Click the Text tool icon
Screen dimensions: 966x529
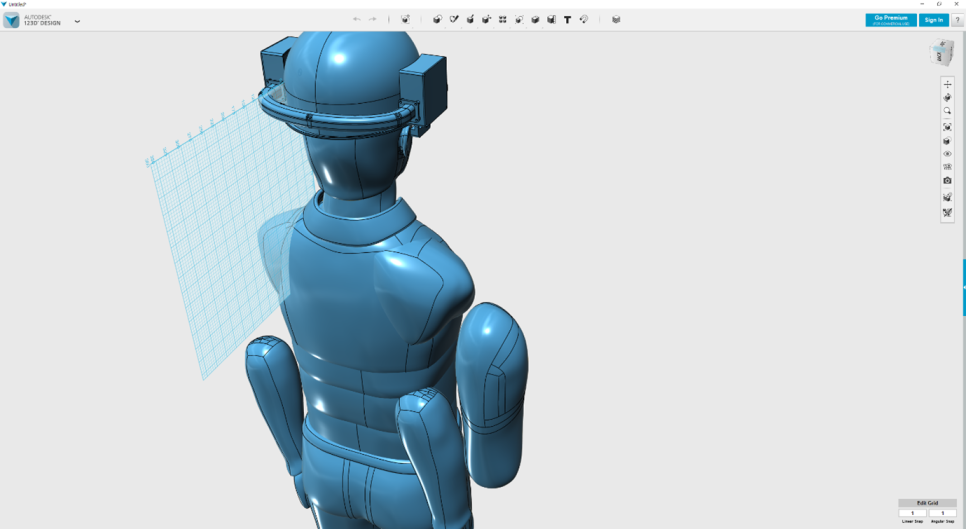[x=568, y=19]
